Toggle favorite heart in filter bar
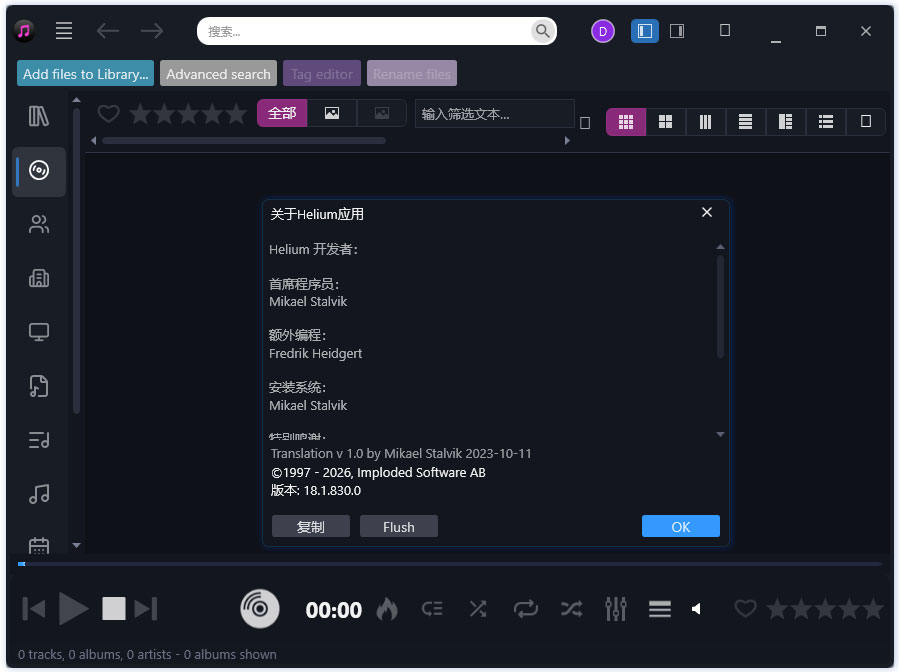 pos(108,114)
